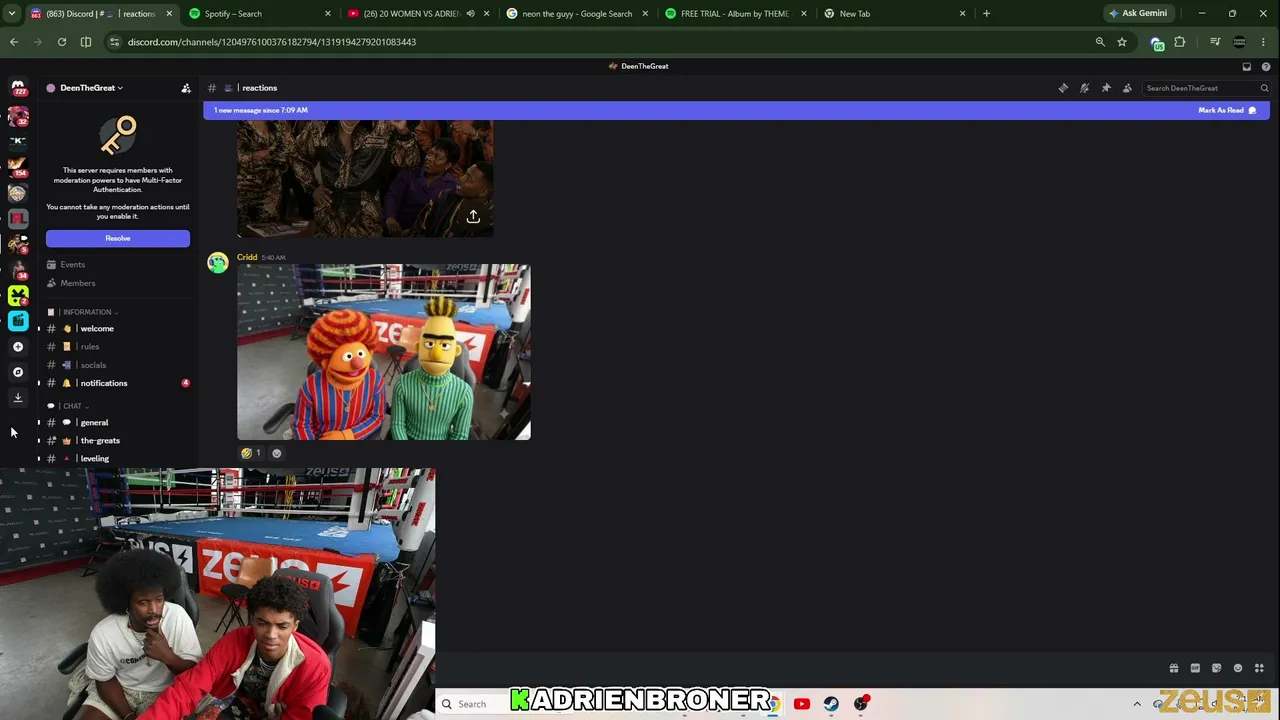Viewport: 1280px width, 720px height.
Task: Toggle channel notification settings bell icon
Action: pos(1084,88)
